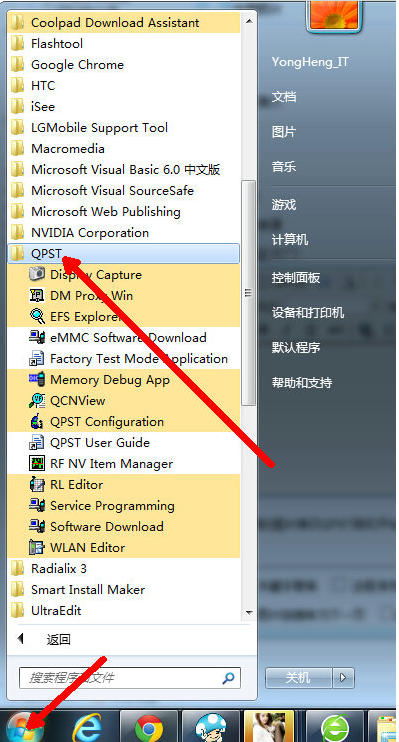This screenshot has width=399, height=742.
Task: Click the scrollbar down arrow
Action: pos(248,613)
